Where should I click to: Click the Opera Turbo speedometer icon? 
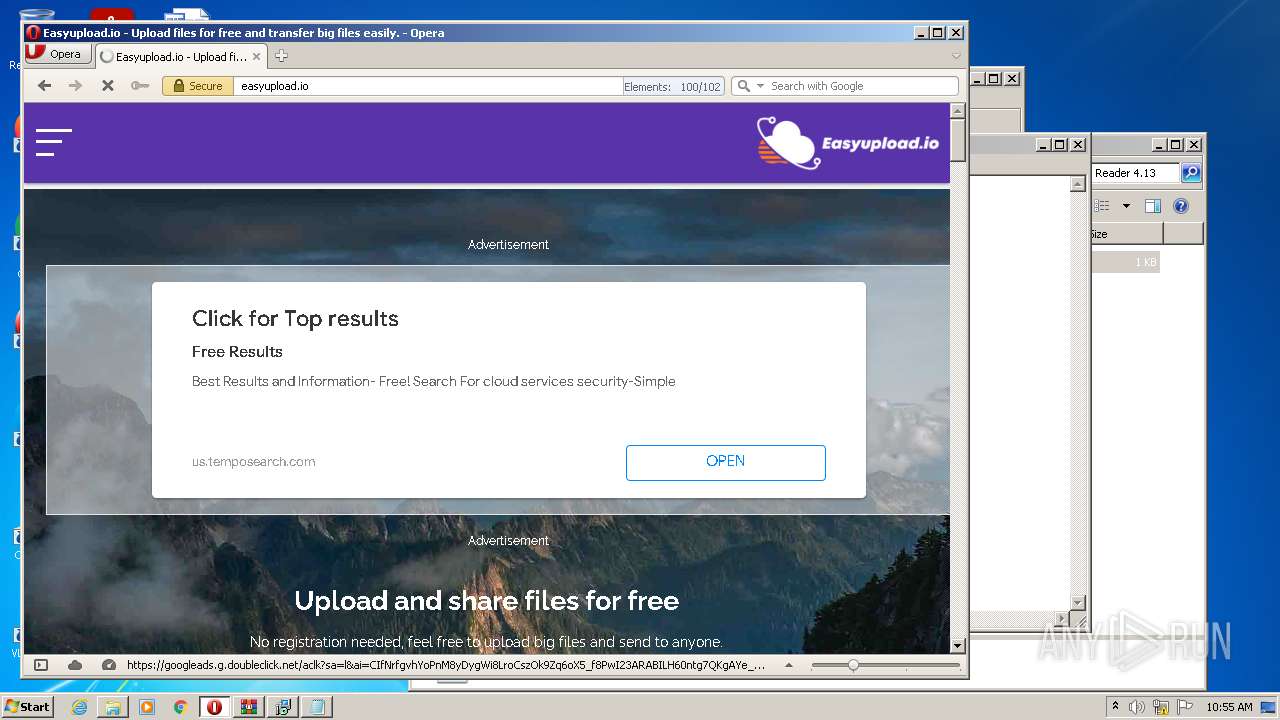pos(108,665)
